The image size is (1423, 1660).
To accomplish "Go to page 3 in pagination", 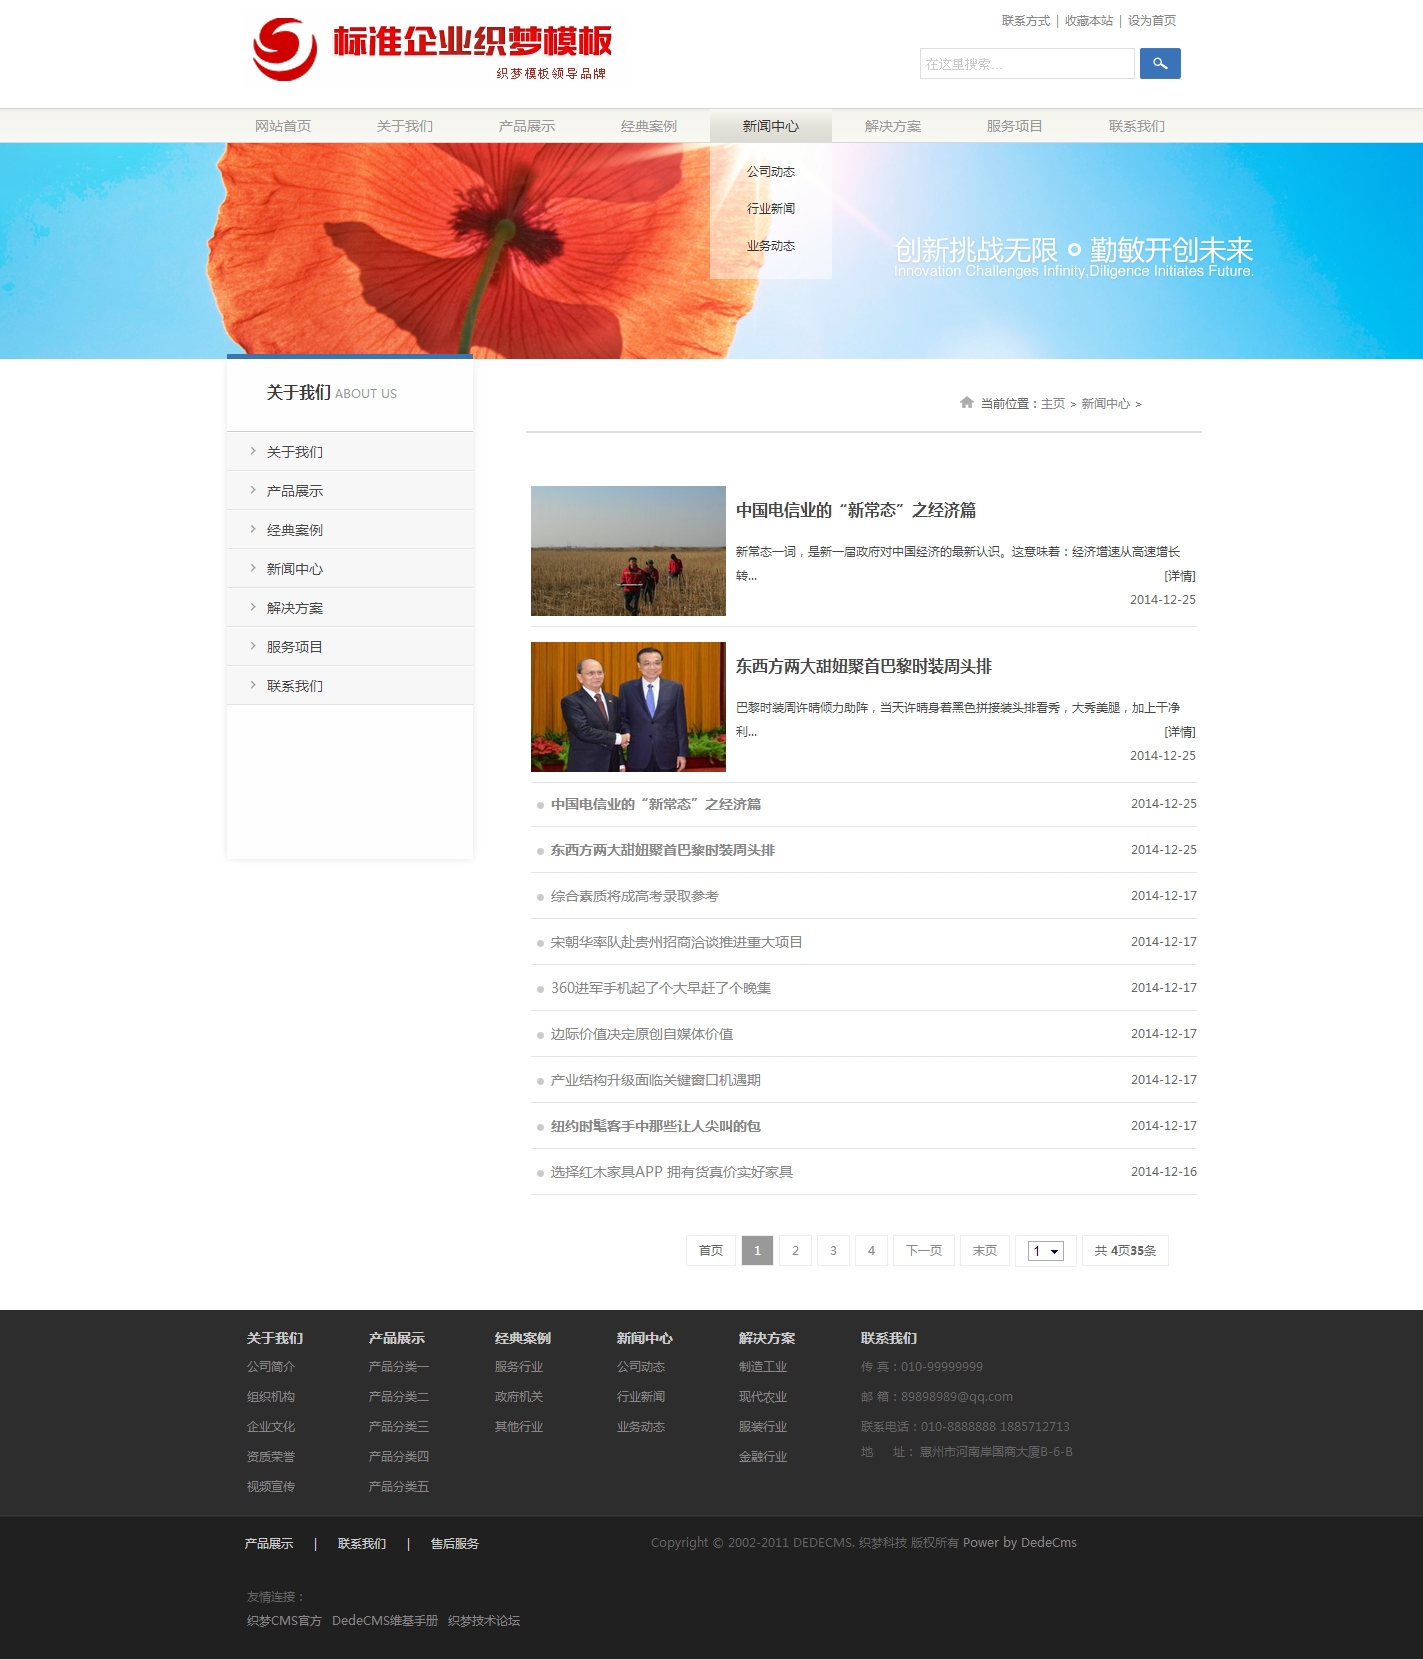I will coord(833,1251).
